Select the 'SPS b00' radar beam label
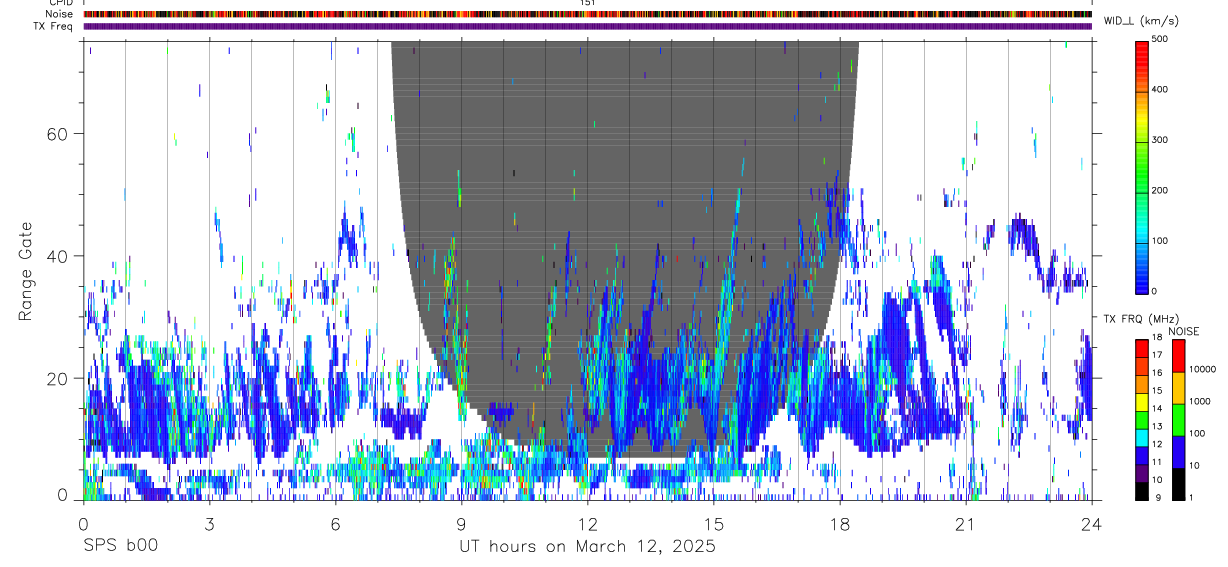Screen dimensions: 1228x567 [120, 547]
